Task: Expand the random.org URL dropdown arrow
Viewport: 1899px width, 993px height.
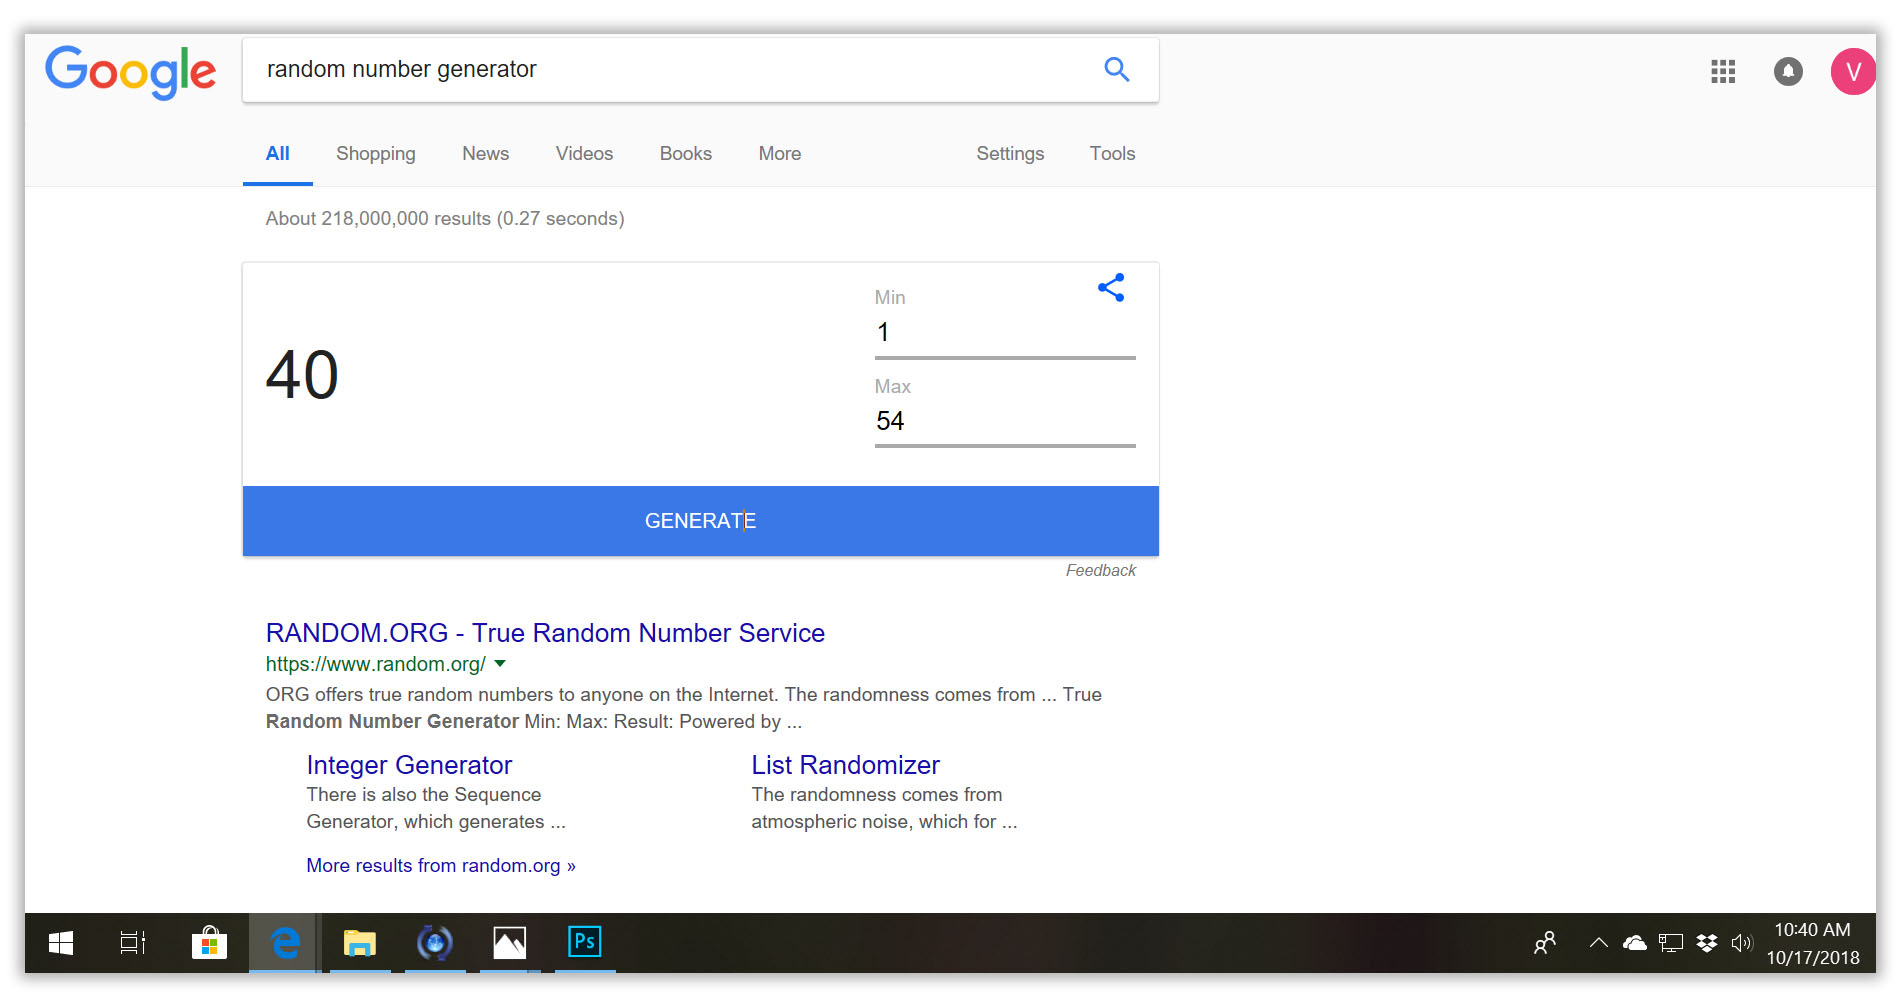Action: pos(500,664)
